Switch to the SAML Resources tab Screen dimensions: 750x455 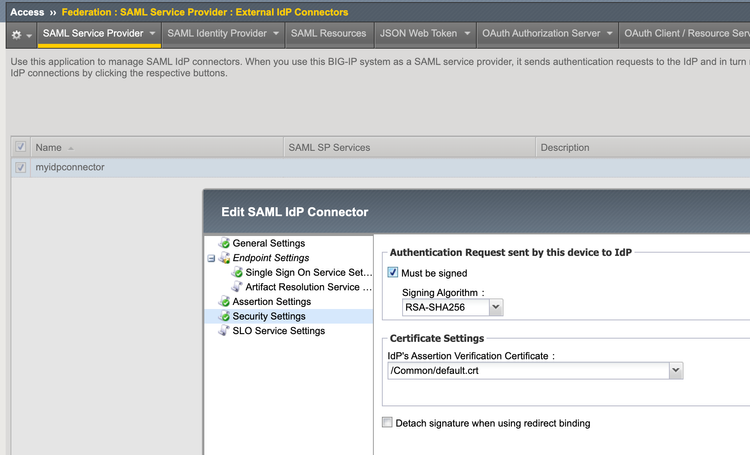(328, 33)
